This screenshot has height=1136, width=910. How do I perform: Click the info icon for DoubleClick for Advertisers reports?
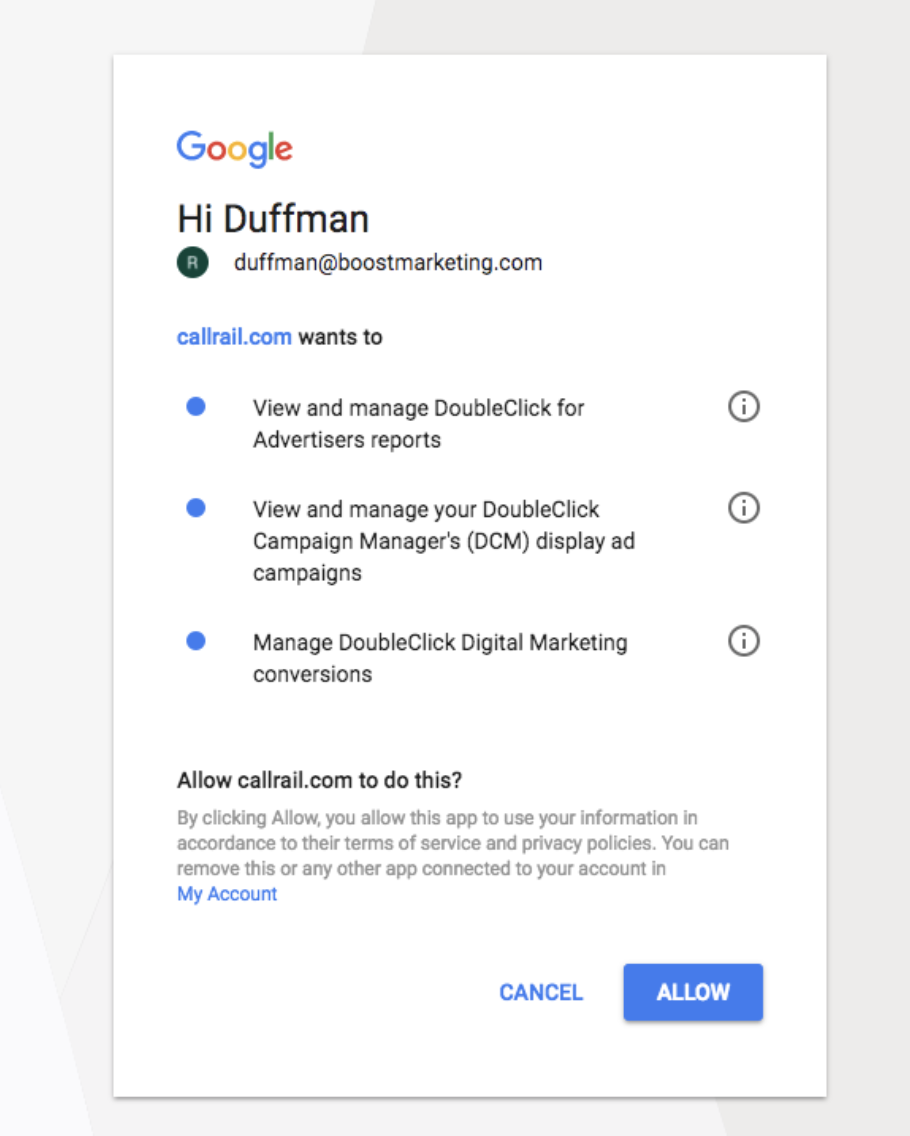(743, 406)
